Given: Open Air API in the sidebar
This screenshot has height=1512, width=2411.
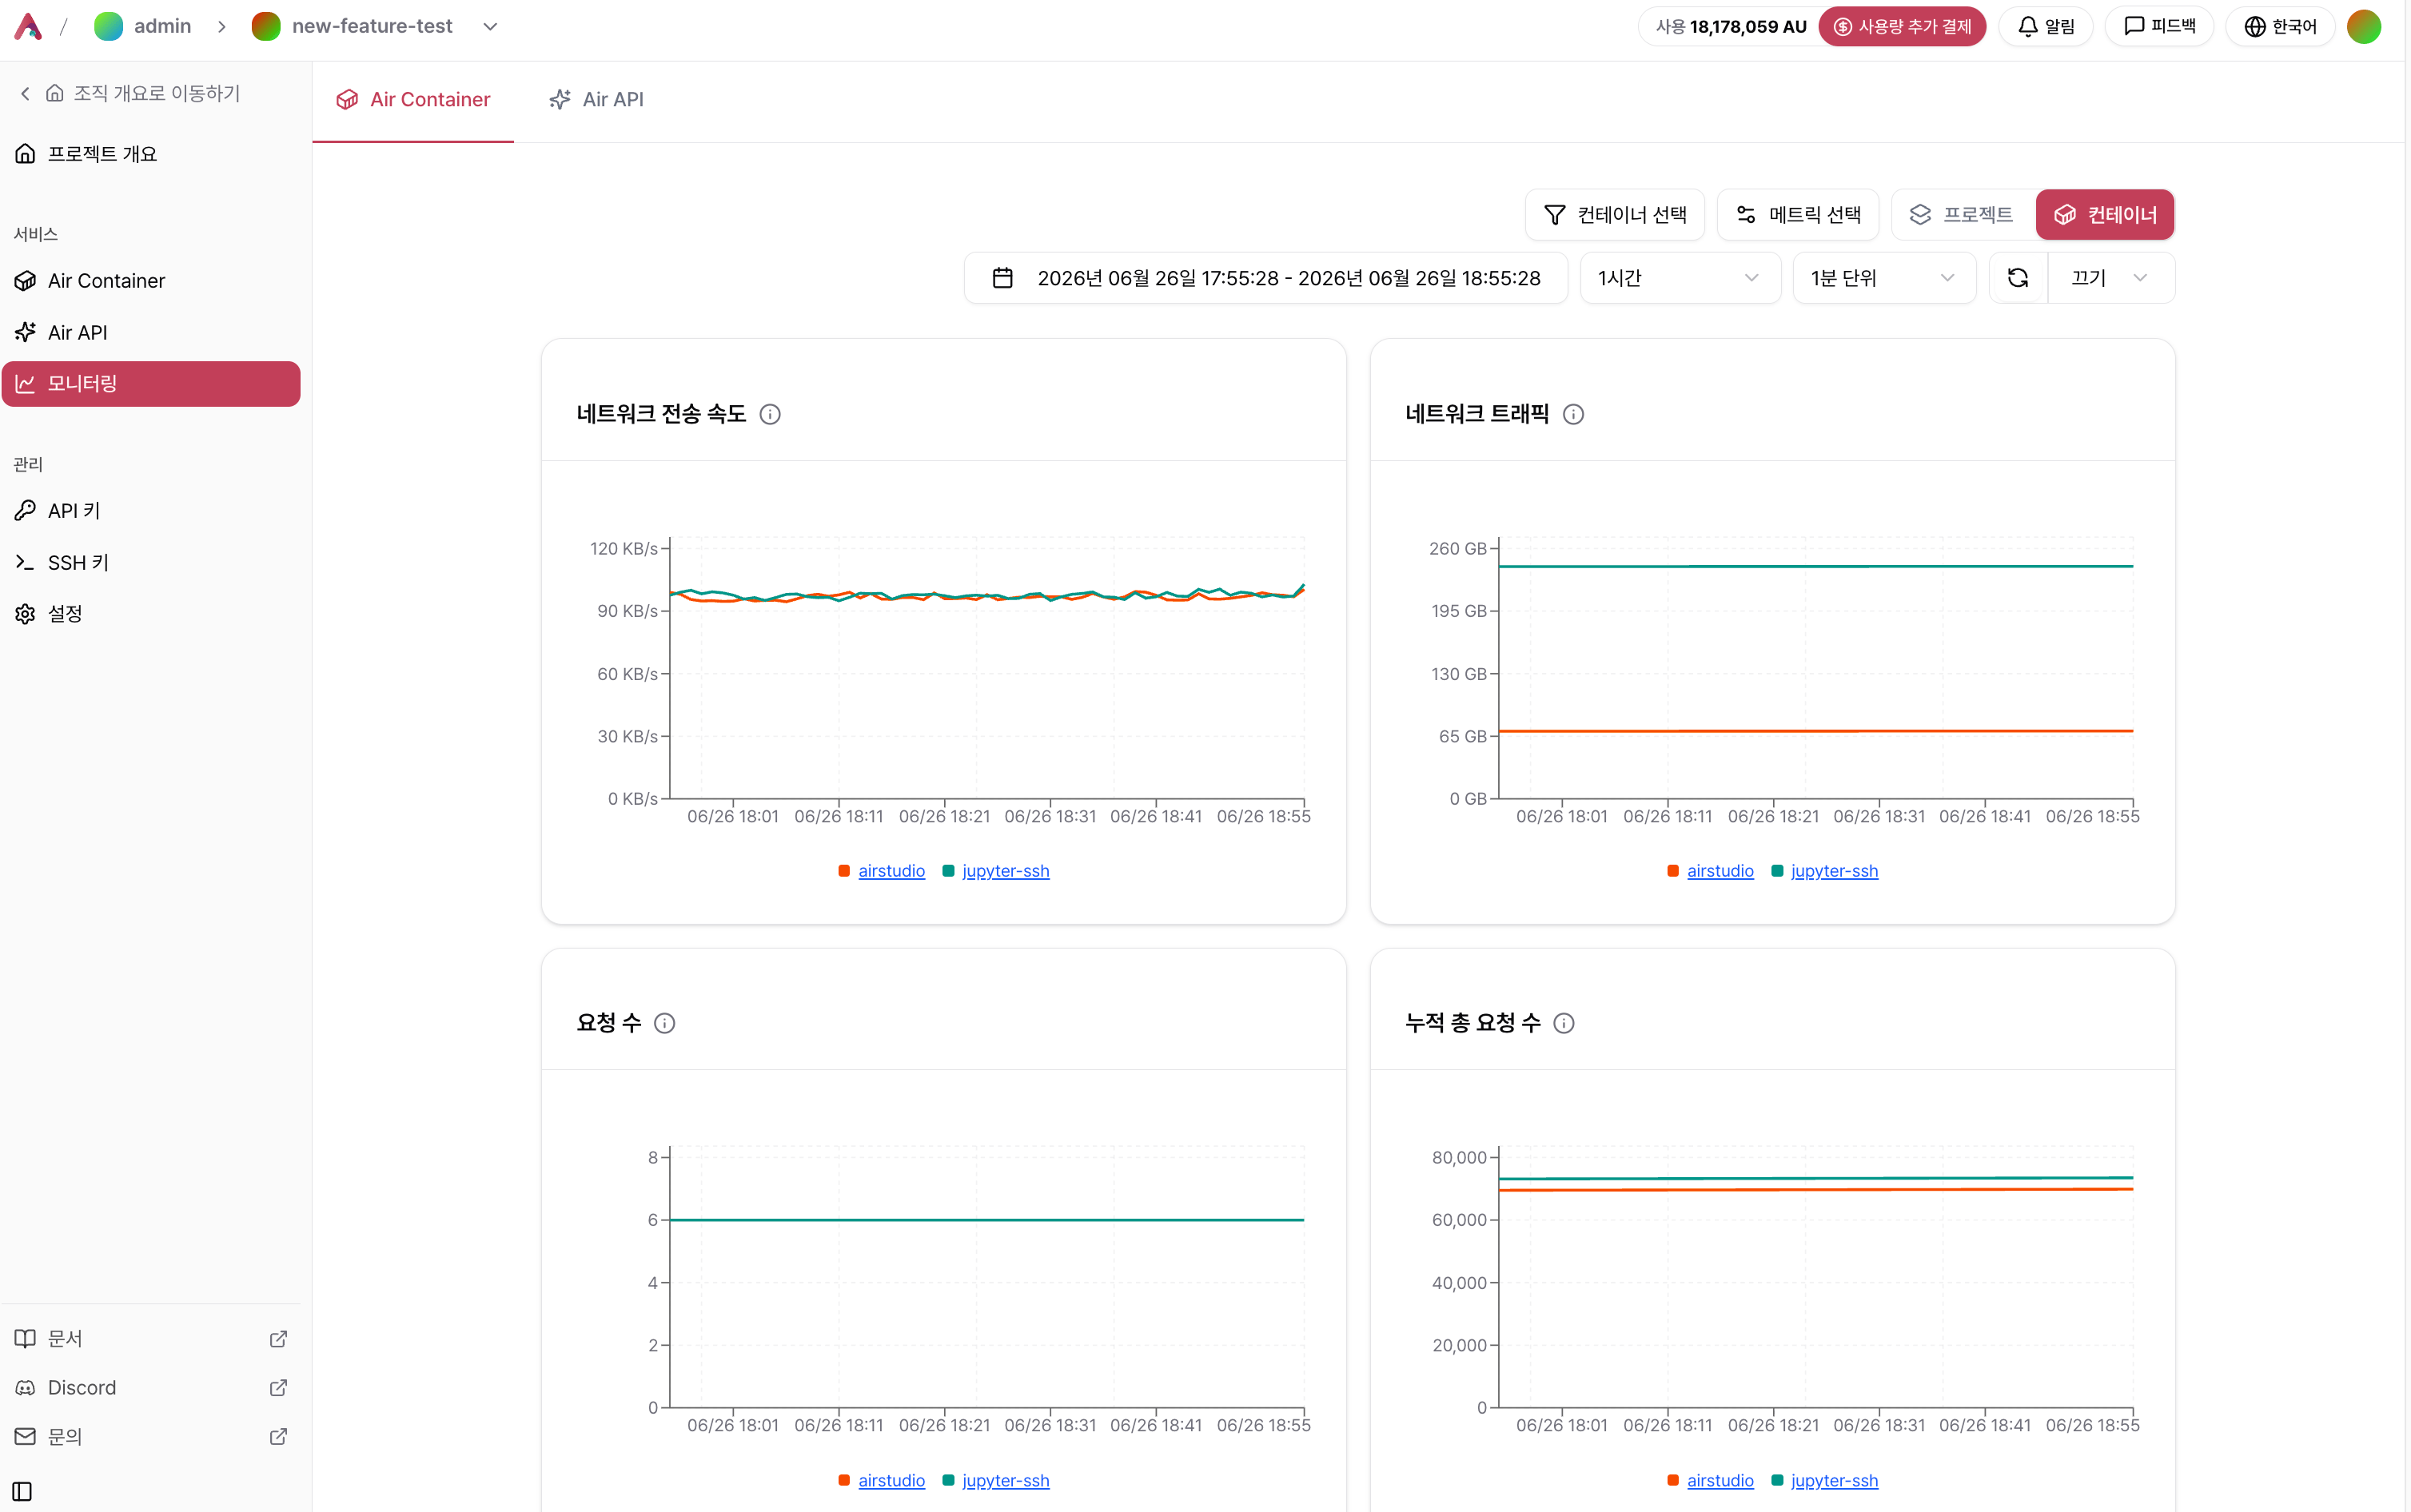Looking at the screenshot, I should click(151, 333).
